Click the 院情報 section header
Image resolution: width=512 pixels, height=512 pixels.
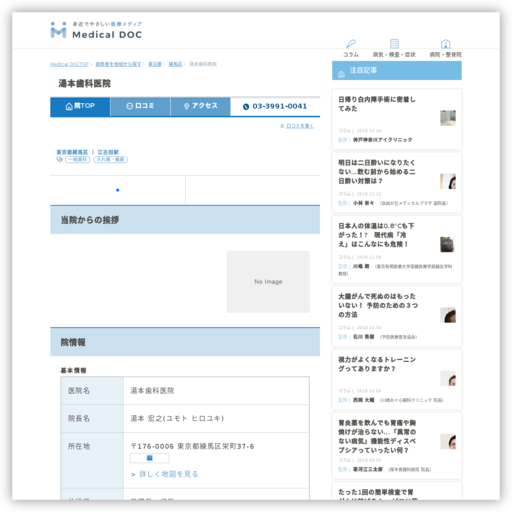point(185,342)
